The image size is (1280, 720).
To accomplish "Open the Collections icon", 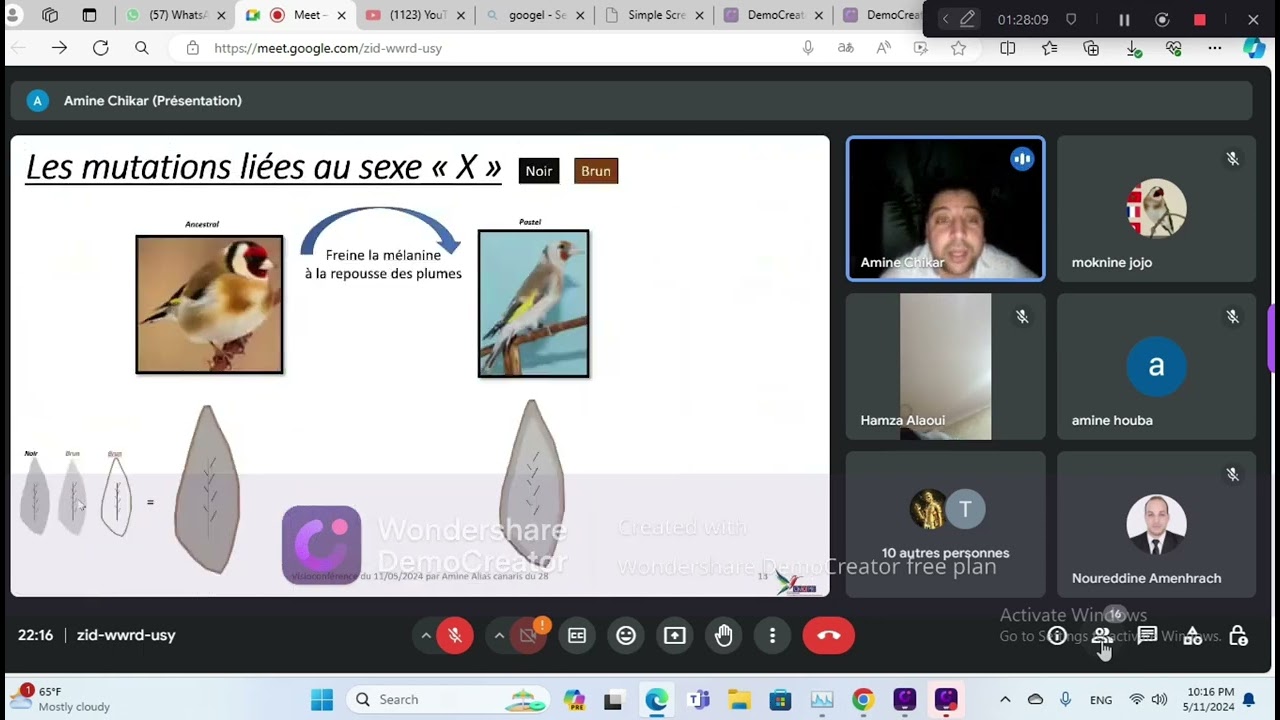I will click(x=1091, y=48).
